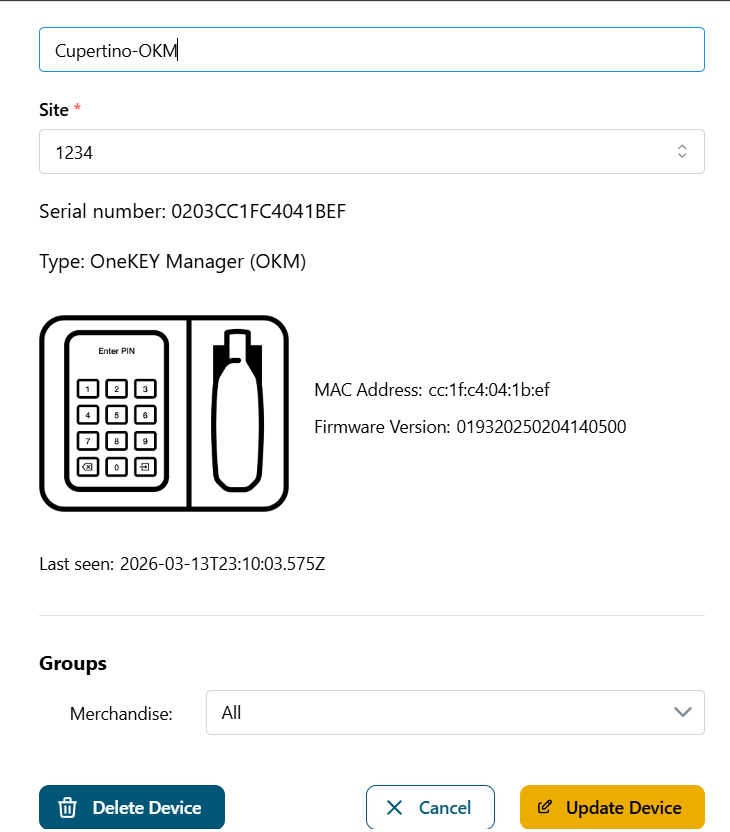Click the pencil edit icon on Update Device

click(x=544, y=807)
